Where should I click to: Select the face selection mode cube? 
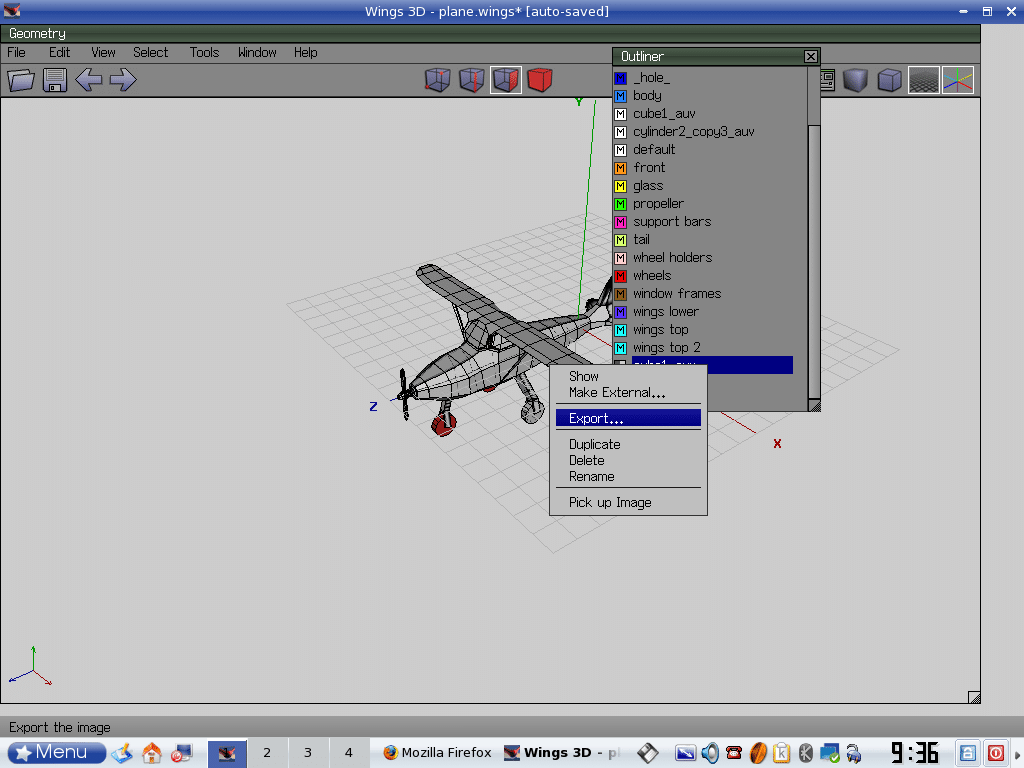[x=506, y=80]
